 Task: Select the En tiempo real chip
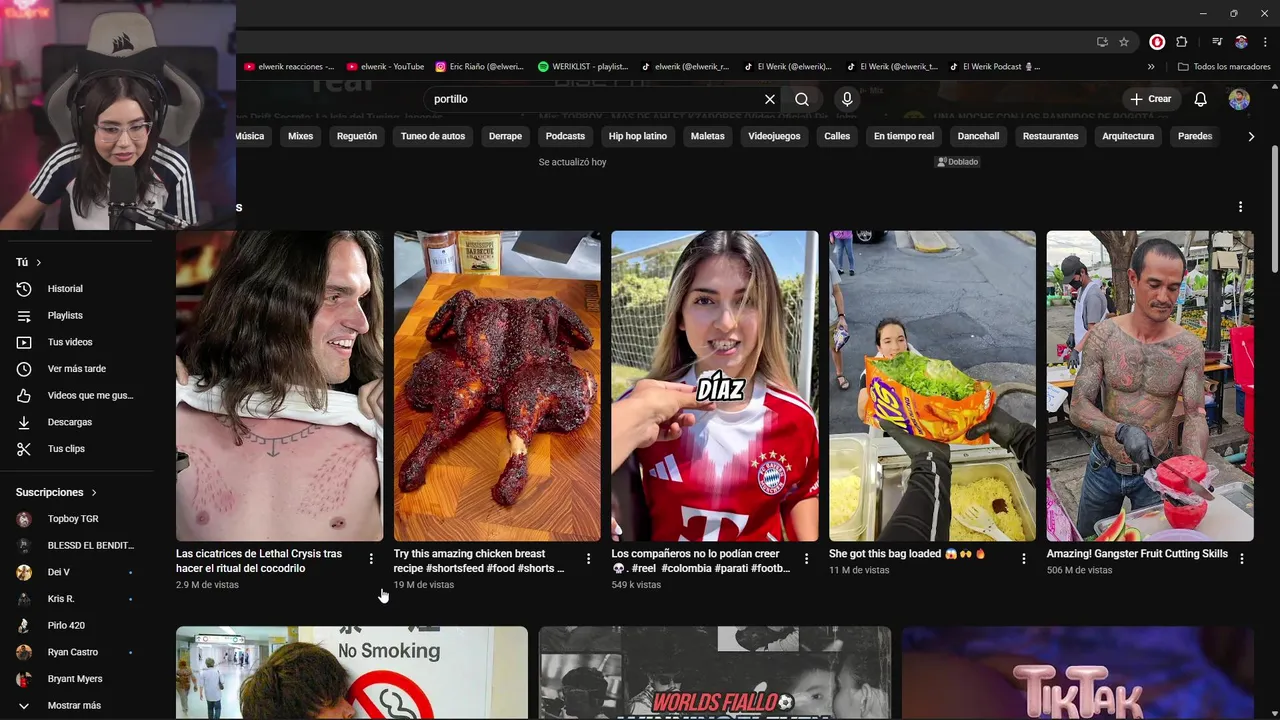click(x=904, y=136)
